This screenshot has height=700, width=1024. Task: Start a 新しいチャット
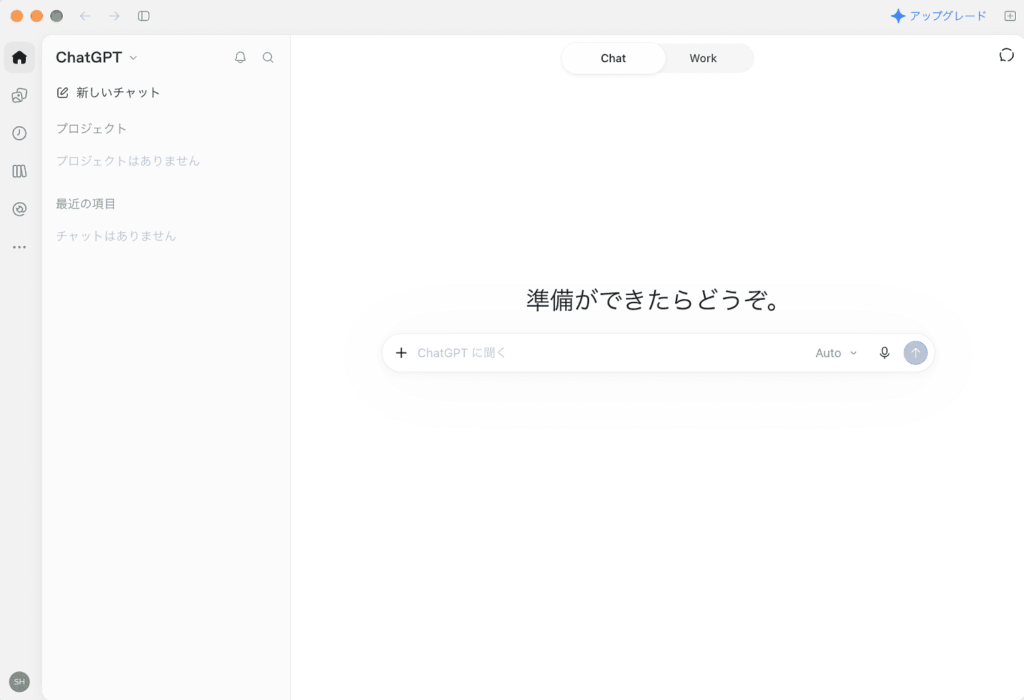click(108, 93)
